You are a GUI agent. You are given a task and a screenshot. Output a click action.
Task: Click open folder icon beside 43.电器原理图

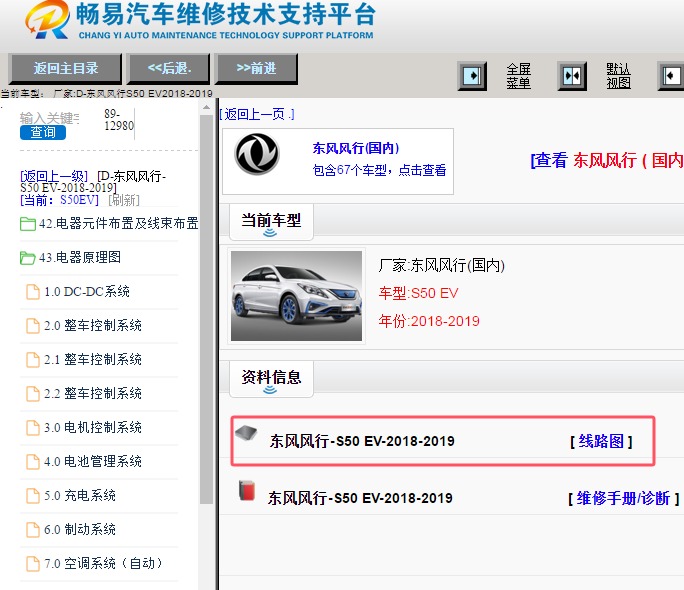click(x=28, y=258)
